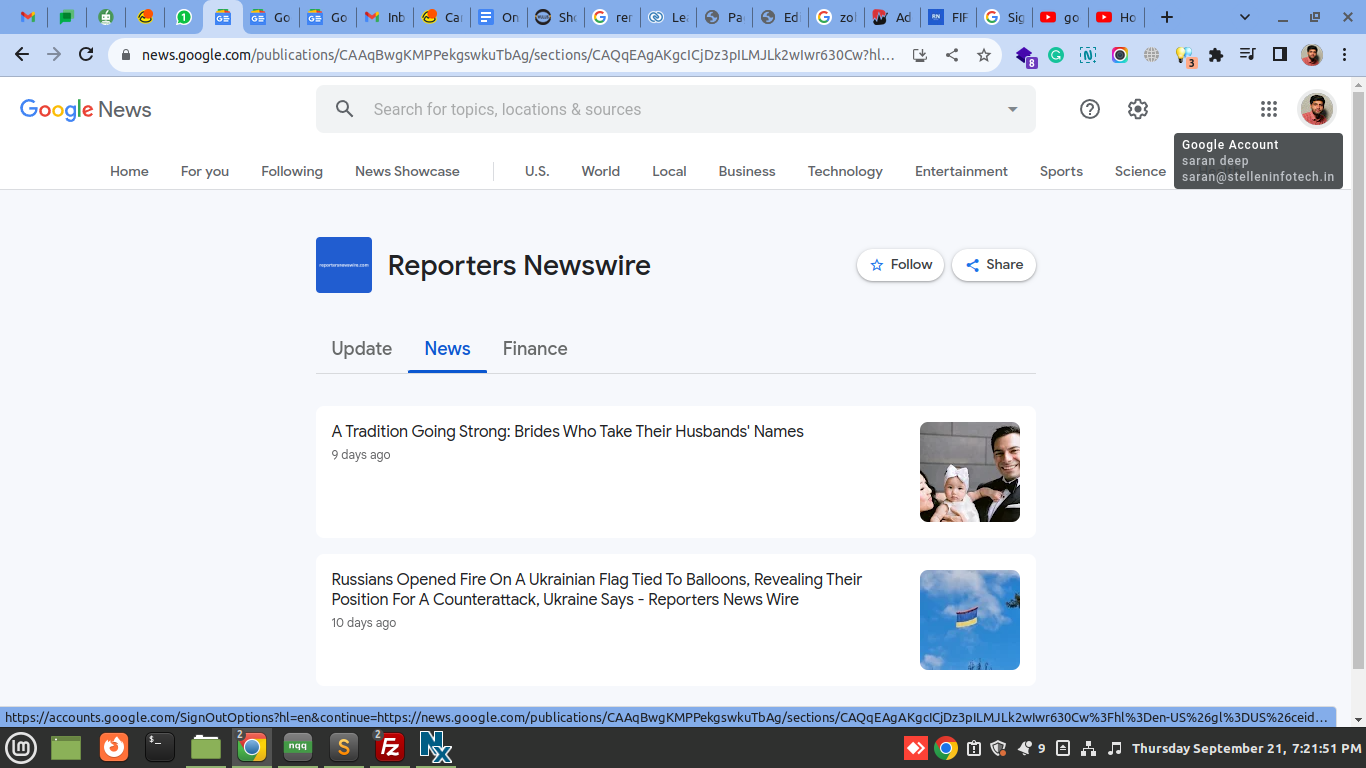Open the Following section
Viewport: 1366px width, 768px height.
[292, 171]
